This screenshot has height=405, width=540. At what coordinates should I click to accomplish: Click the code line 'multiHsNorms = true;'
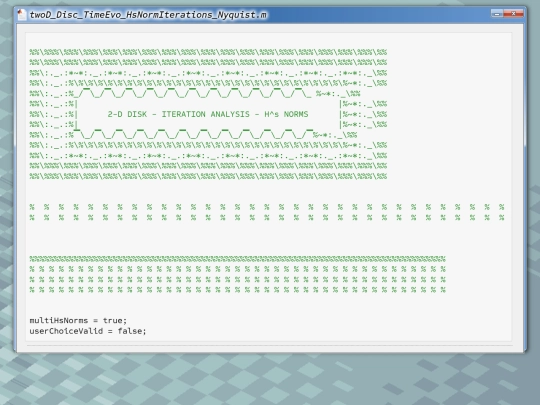click(x=78, y=320)
